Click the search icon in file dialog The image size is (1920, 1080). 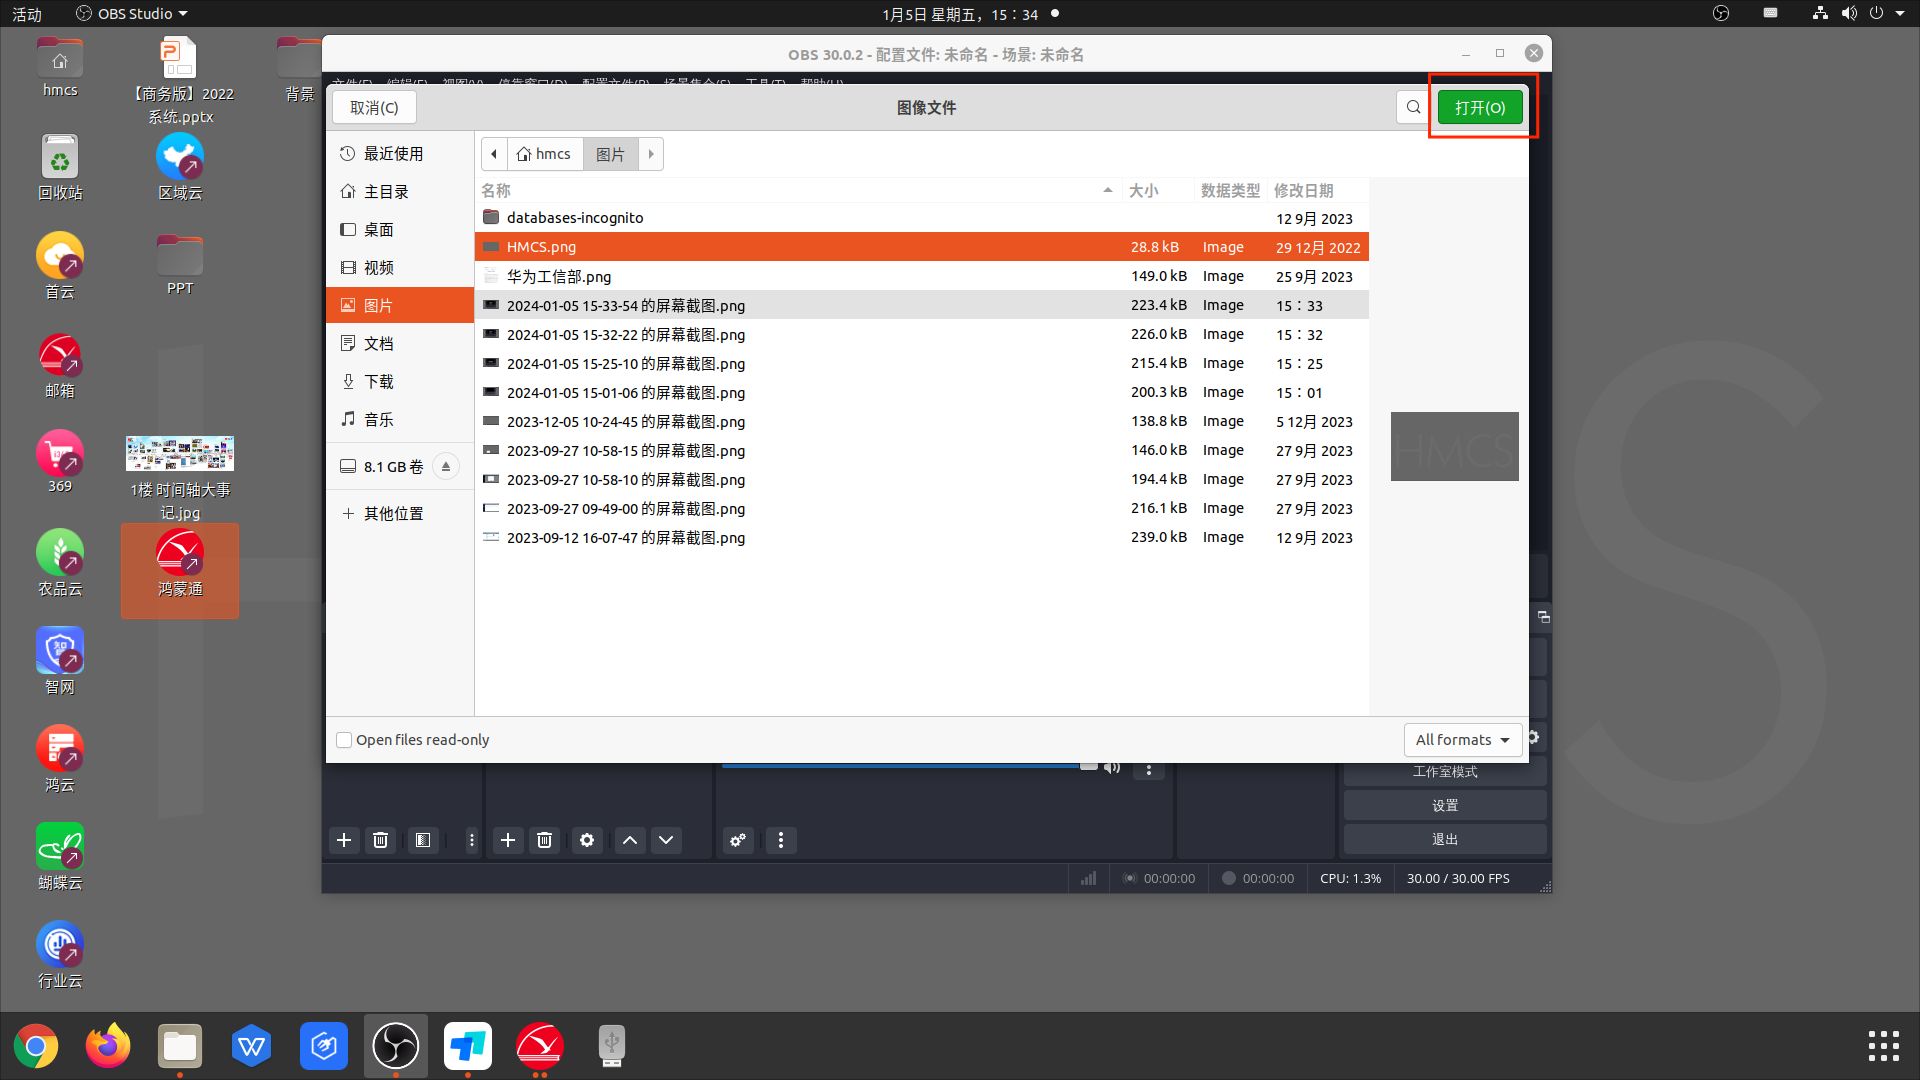pyautogui.click(x=1413, y=107)
